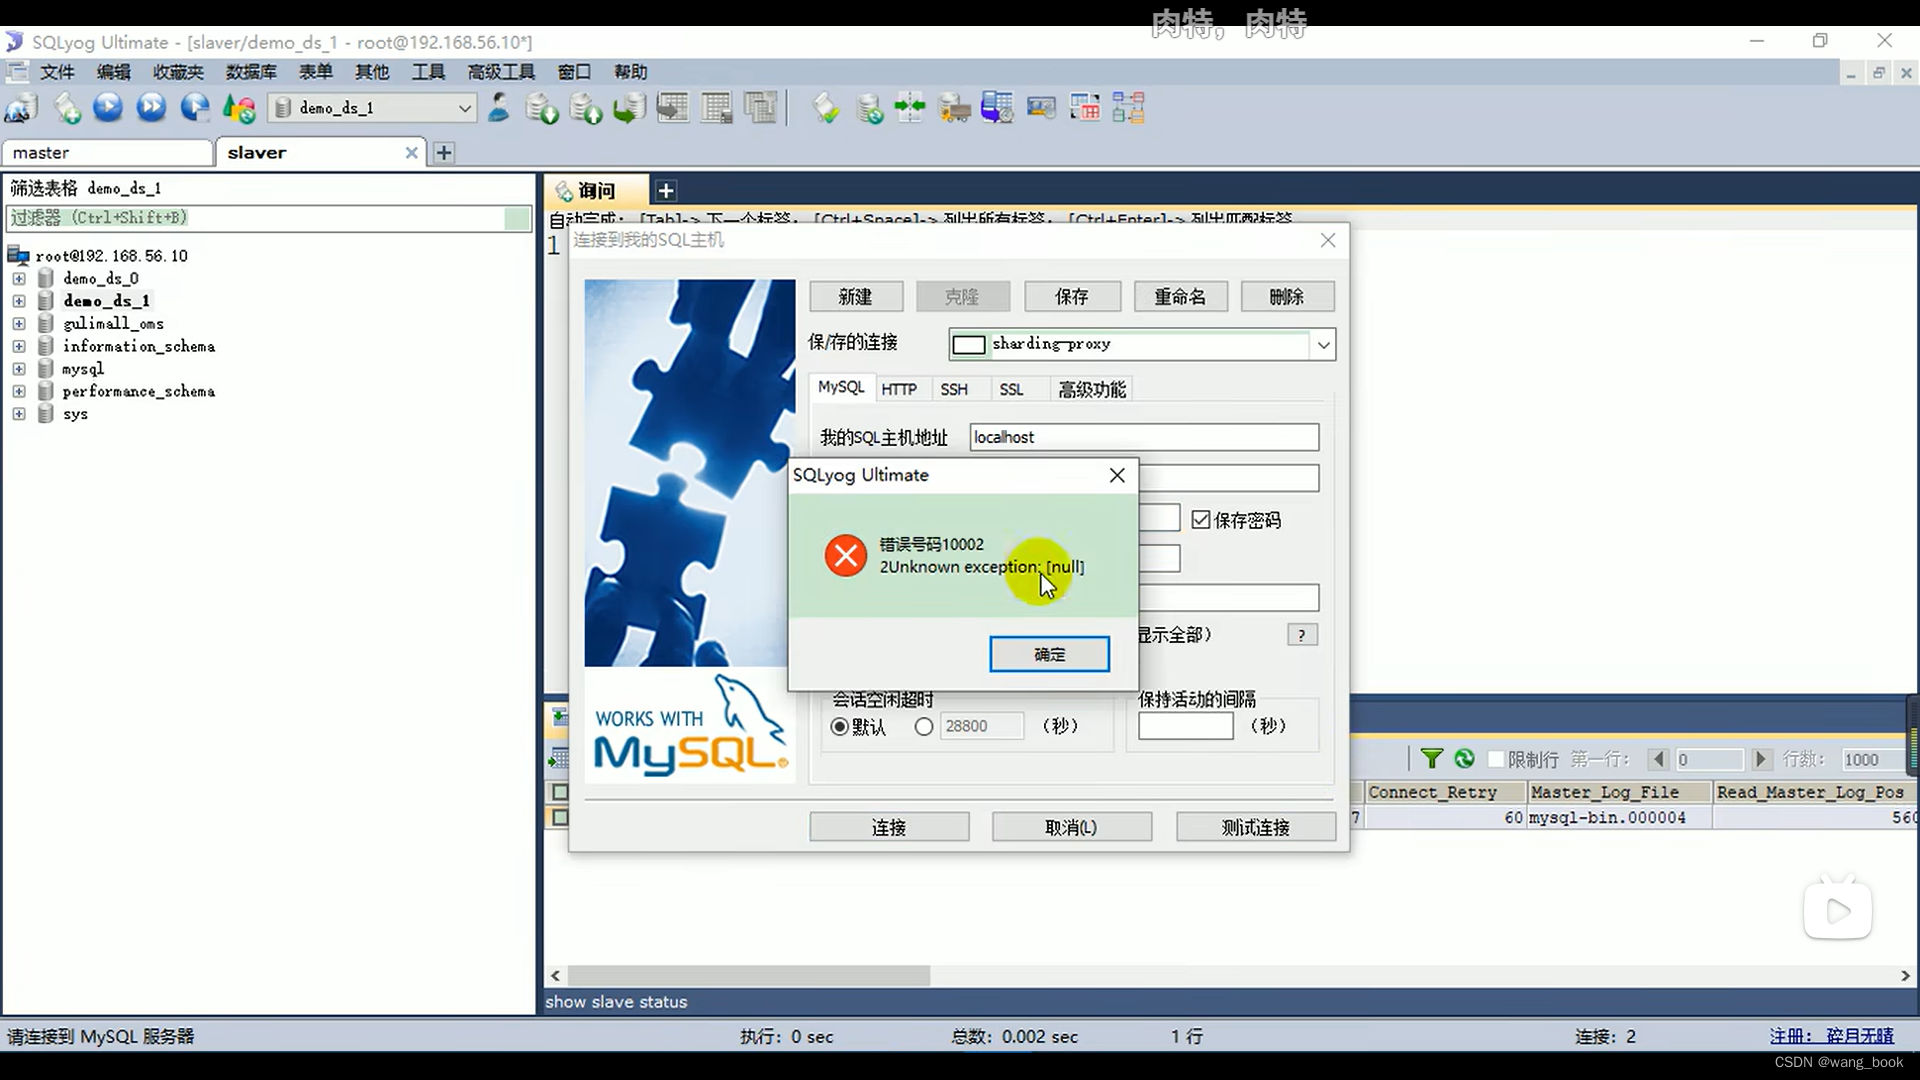This screenshot has height=1080, width=1920.
Task: Click the 保持活动的间隔 input field
Action: (1185, 727)
